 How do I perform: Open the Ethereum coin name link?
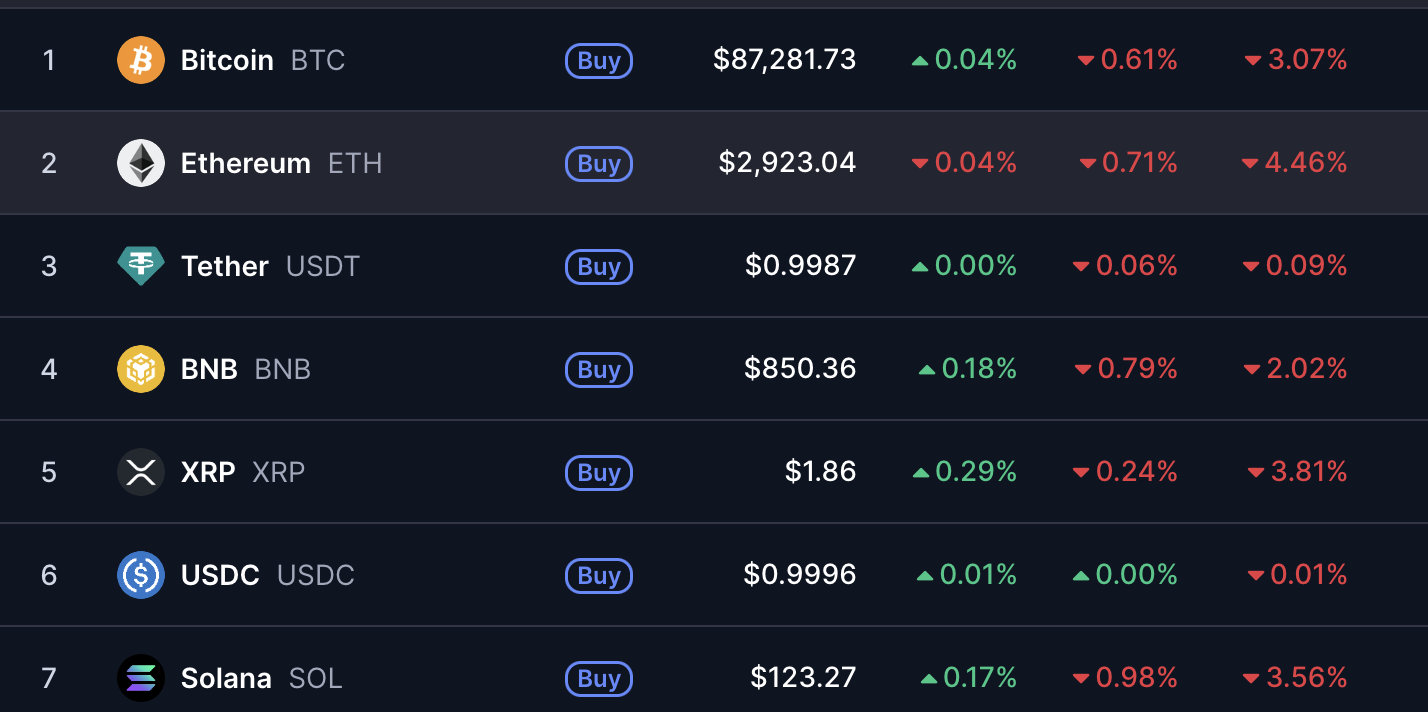244,163
